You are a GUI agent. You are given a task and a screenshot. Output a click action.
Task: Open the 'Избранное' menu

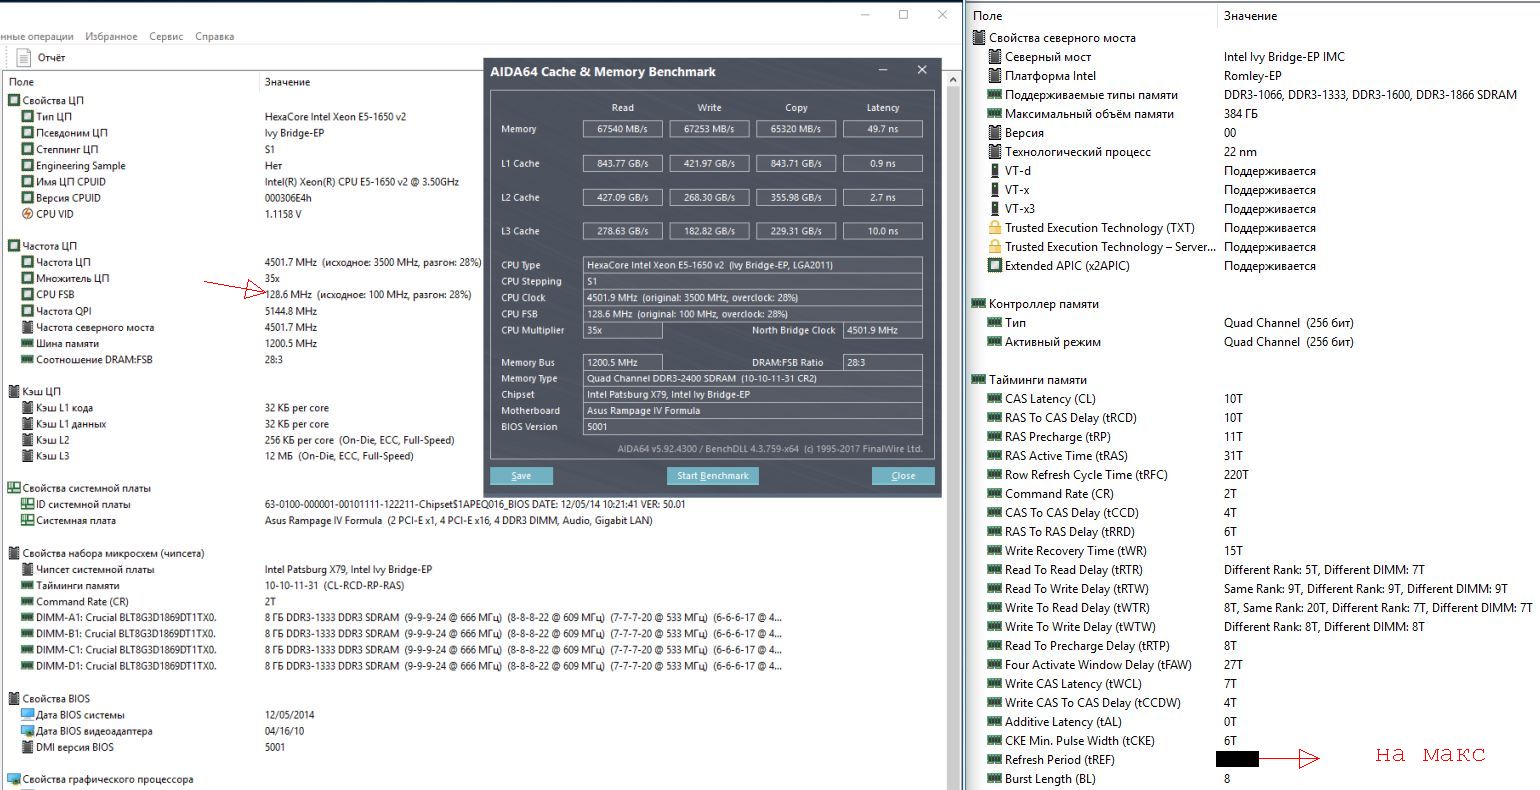coord(112,36)
